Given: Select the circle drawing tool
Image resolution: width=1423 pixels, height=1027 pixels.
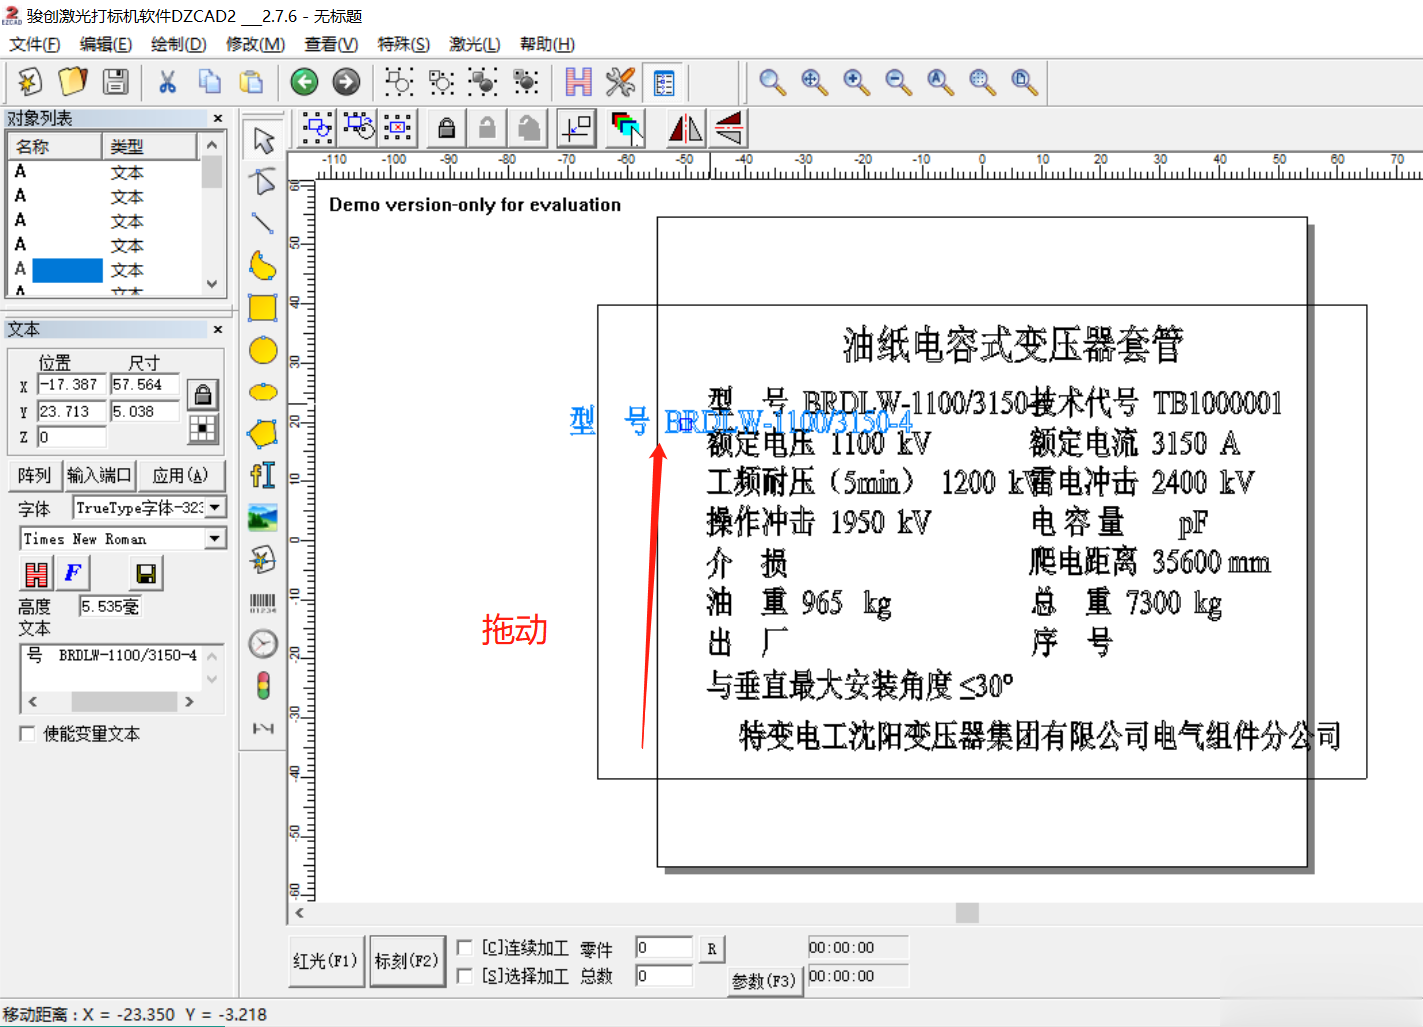Looking at the screenshot, I should coord(263,350).
